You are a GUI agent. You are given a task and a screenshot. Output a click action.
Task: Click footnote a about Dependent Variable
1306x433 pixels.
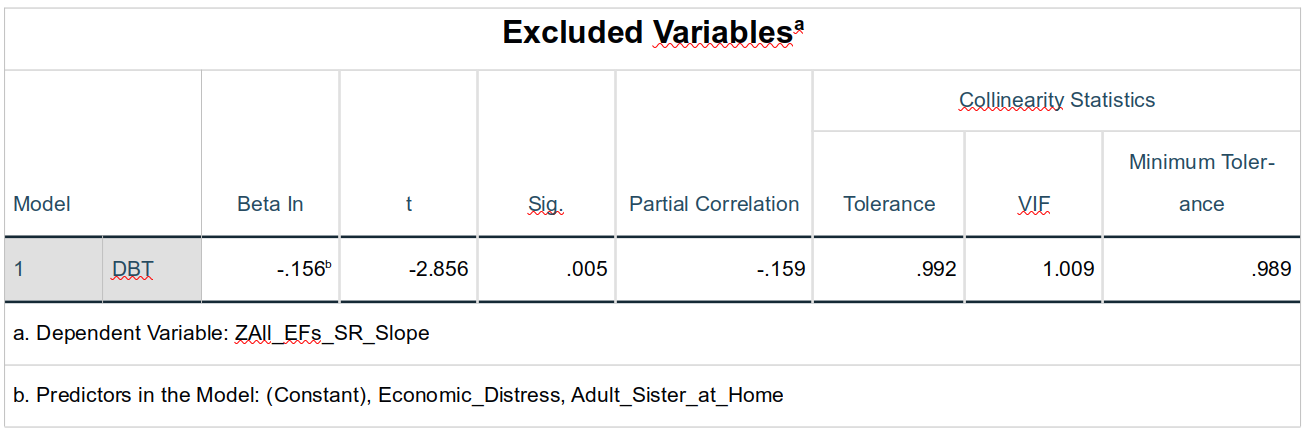click(x=221, y=333)
